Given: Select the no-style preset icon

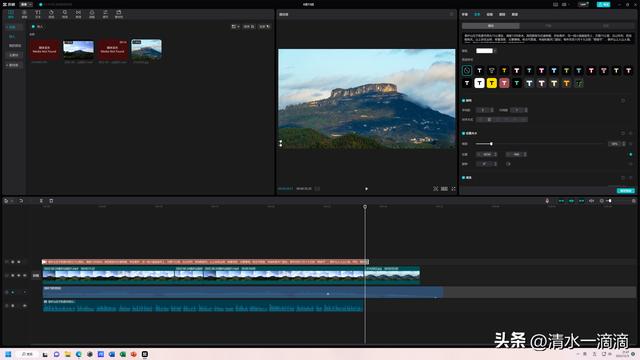Looking at the screenshot, I should 467,71.
